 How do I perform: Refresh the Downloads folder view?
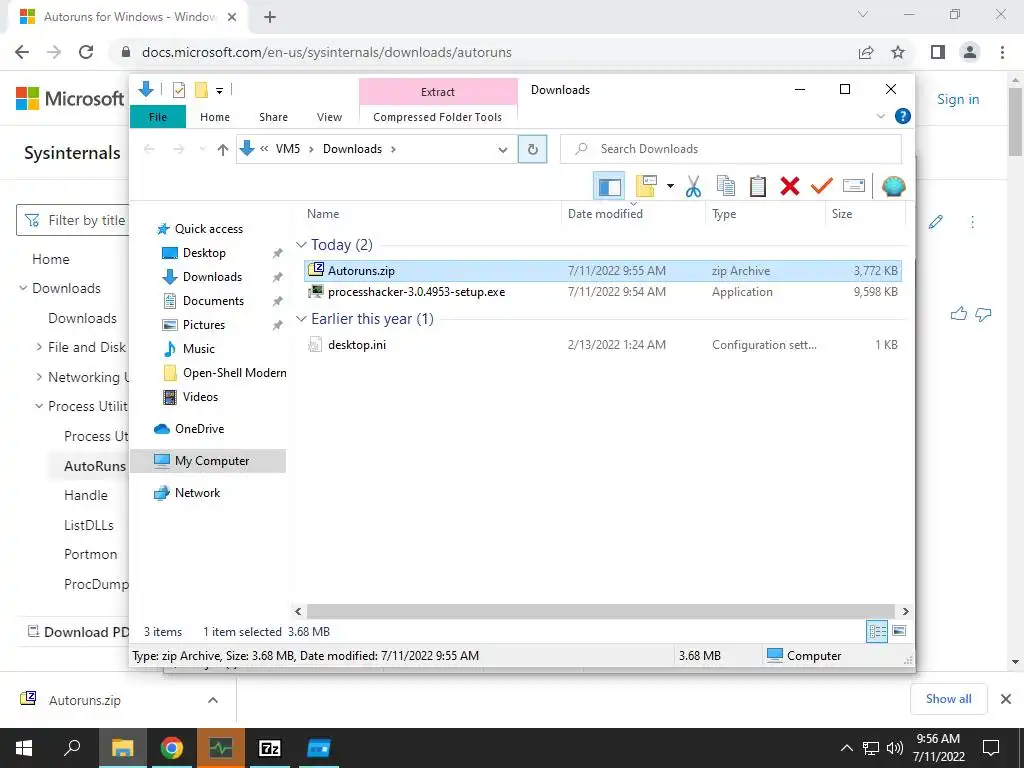coord(532,150)
